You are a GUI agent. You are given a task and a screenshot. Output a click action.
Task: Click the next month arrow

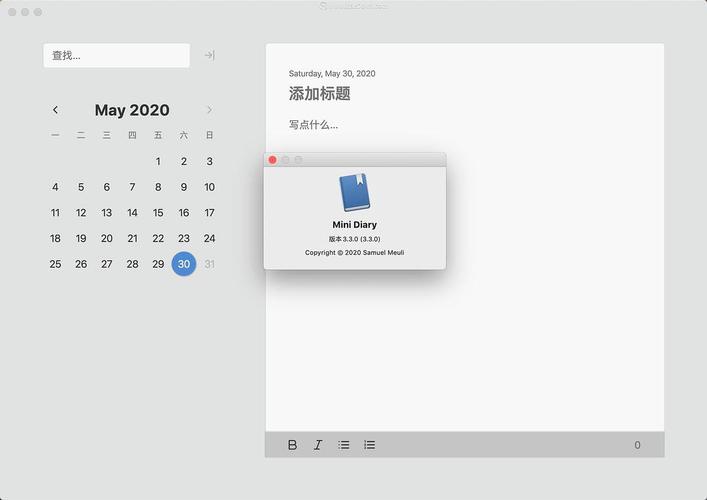pyautogui.click(x=209, y=110)
